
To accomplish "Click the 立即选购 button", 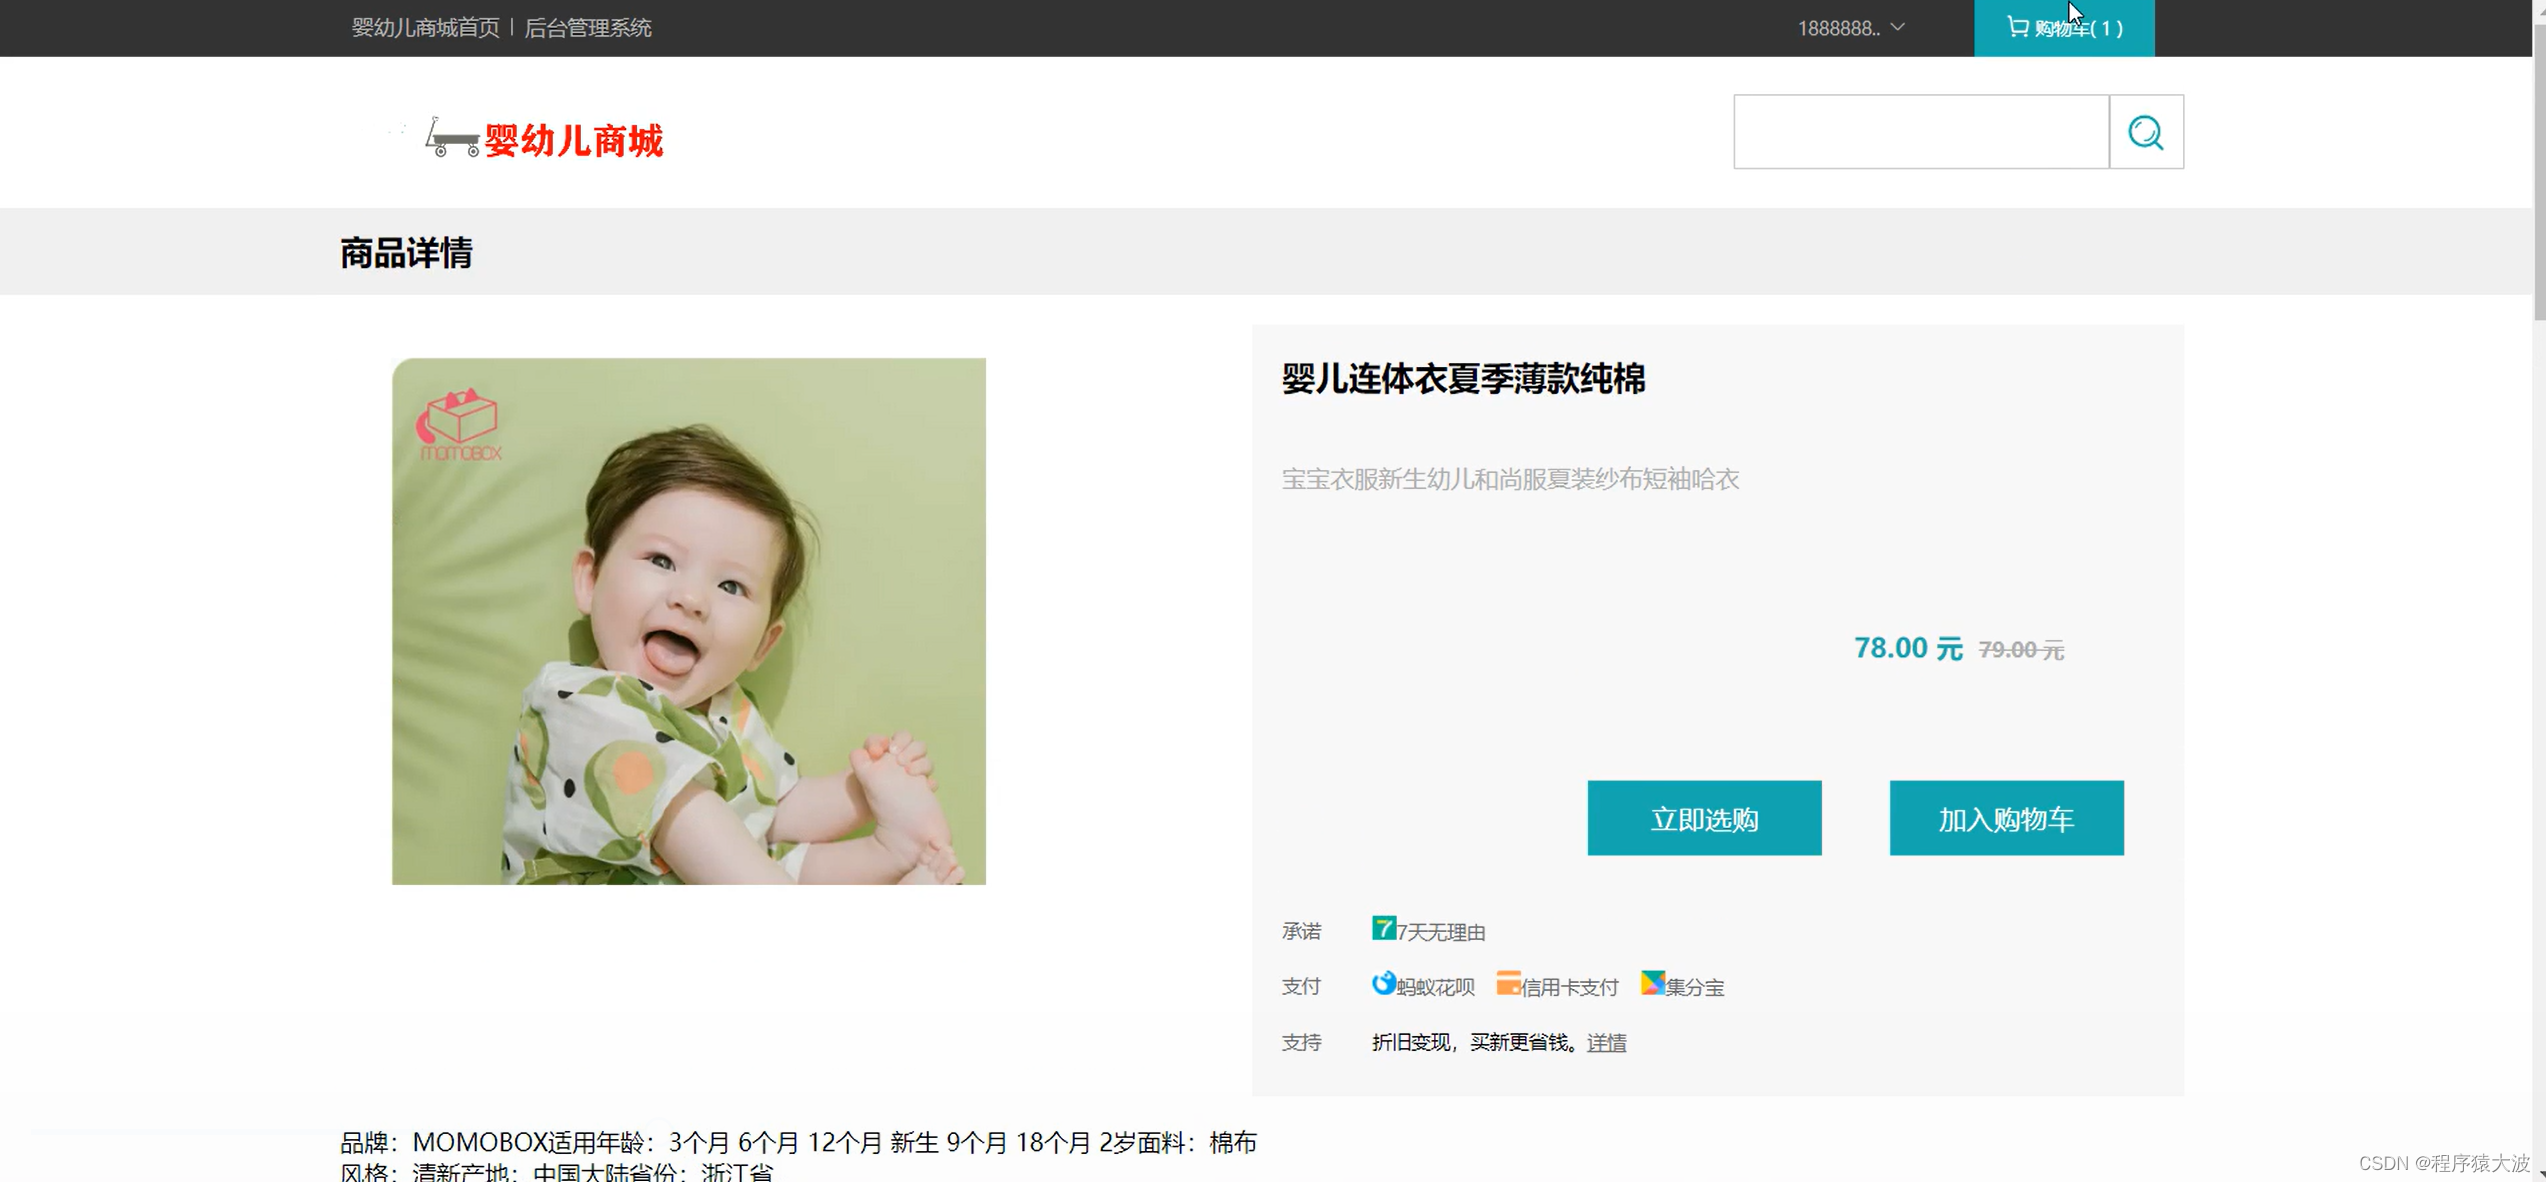I will pyautogui.click(x=1704, y=817).
